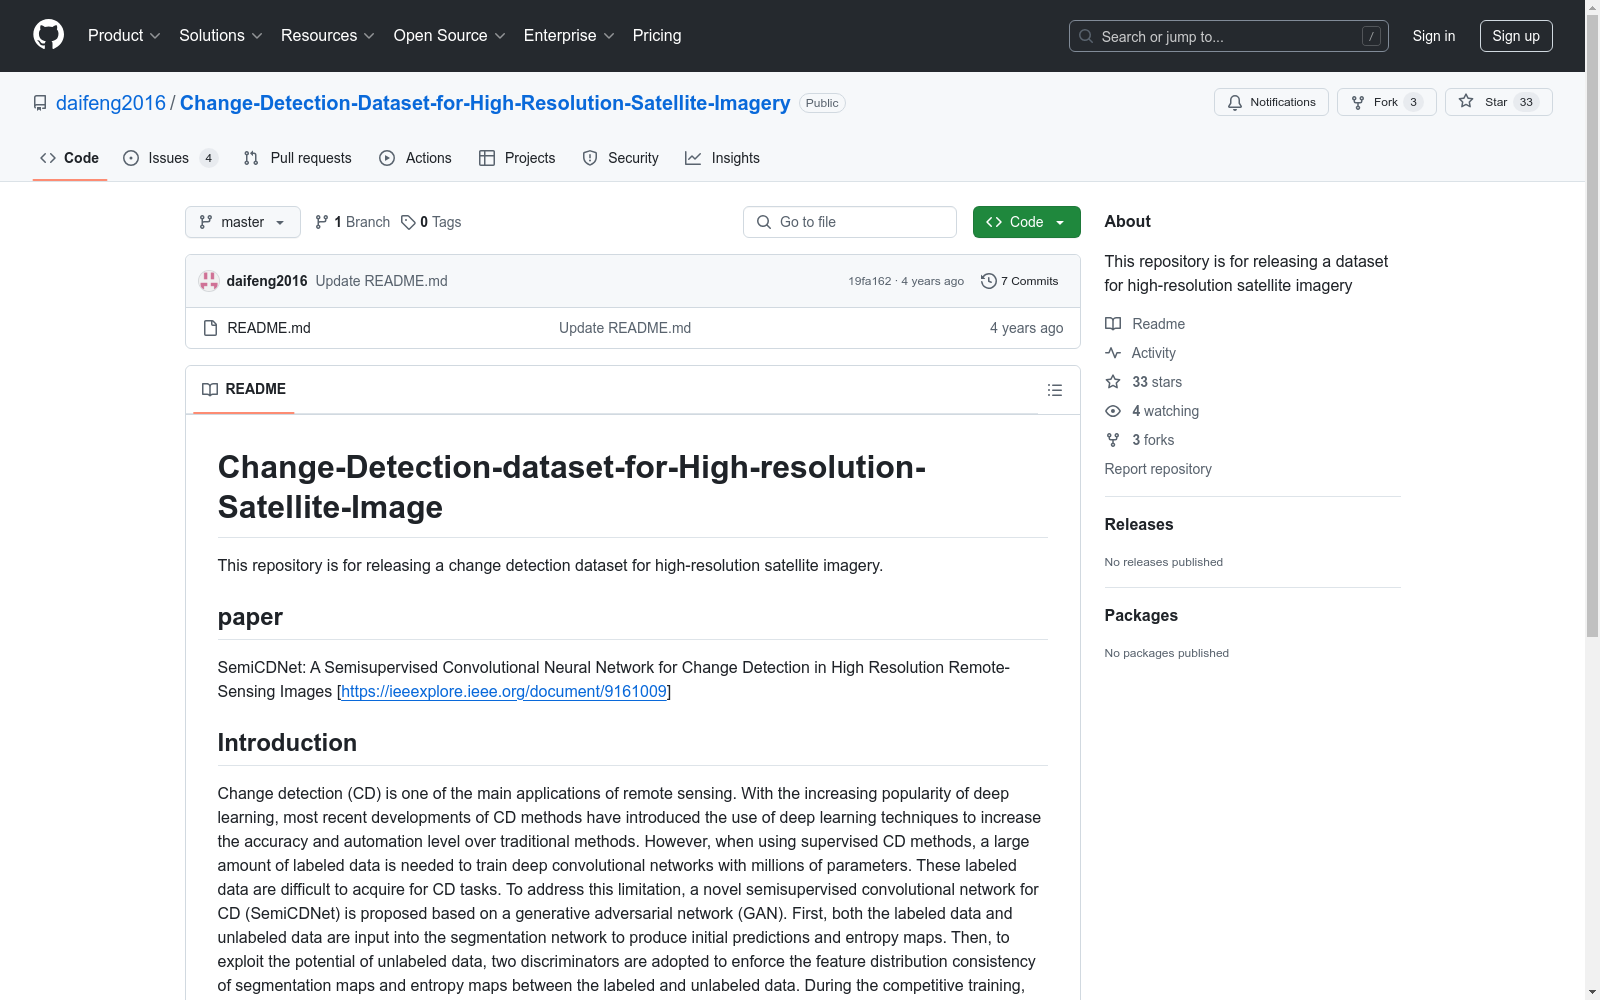This screenshot has width=1600, height=1000.
Task: Click the Go to file search field
Action: pos(849,222)
